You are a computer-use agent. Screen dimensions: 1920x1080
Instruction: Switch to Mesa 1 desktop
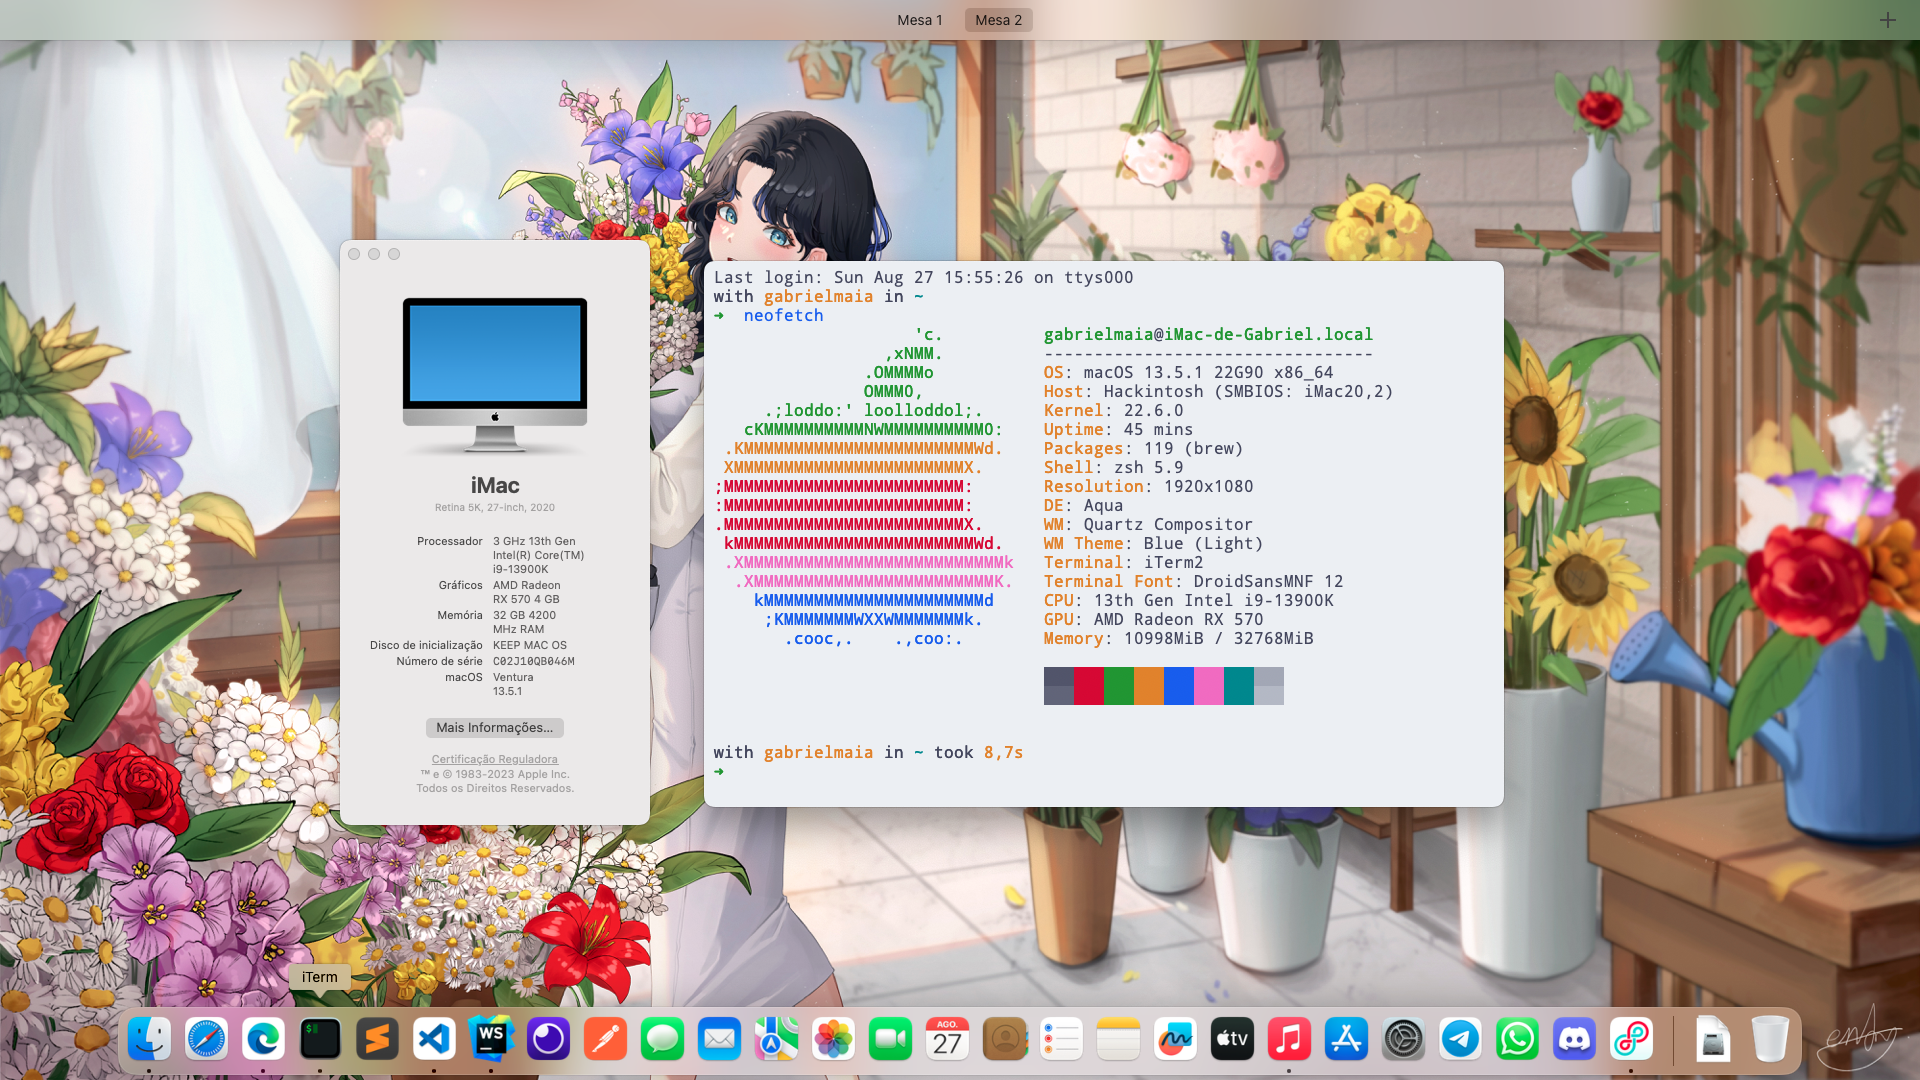(919, 20)
